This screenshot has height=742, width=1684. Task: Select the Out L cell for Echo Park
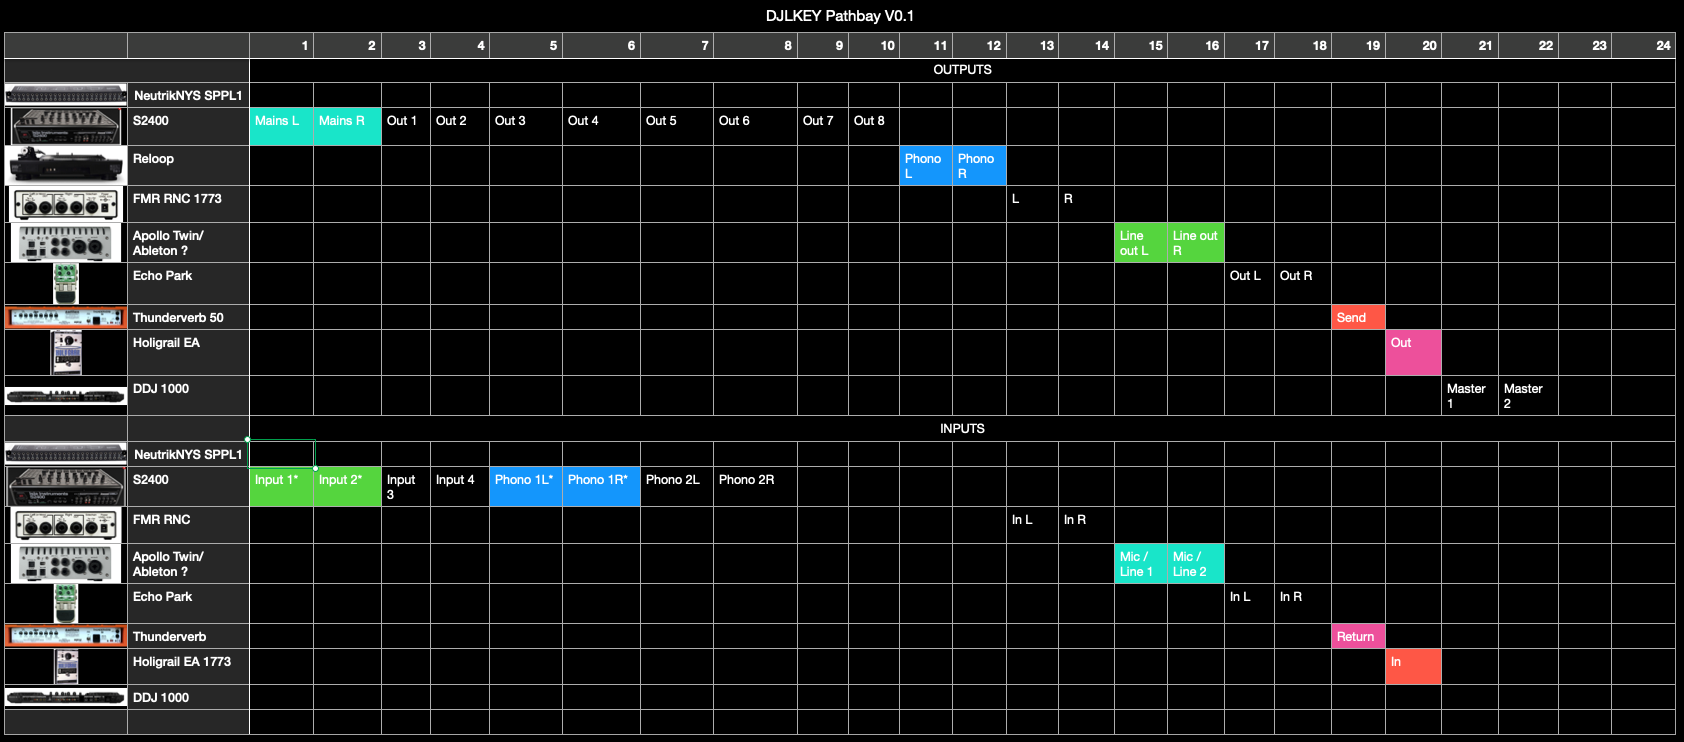click(x=1250, y=284)
